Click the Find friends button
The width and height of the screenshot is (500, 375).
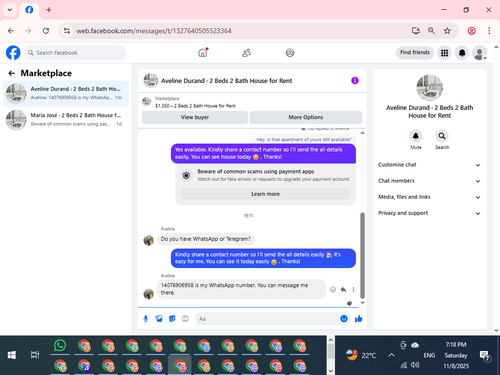coord(415,52)
